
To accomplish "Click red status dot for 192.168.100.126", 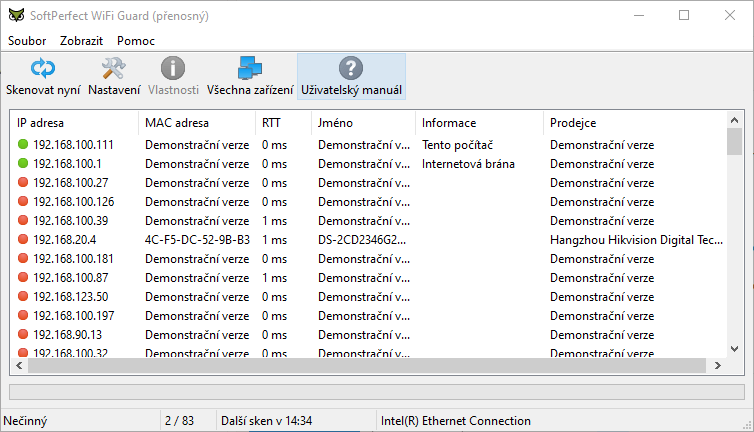I will 23,202.
